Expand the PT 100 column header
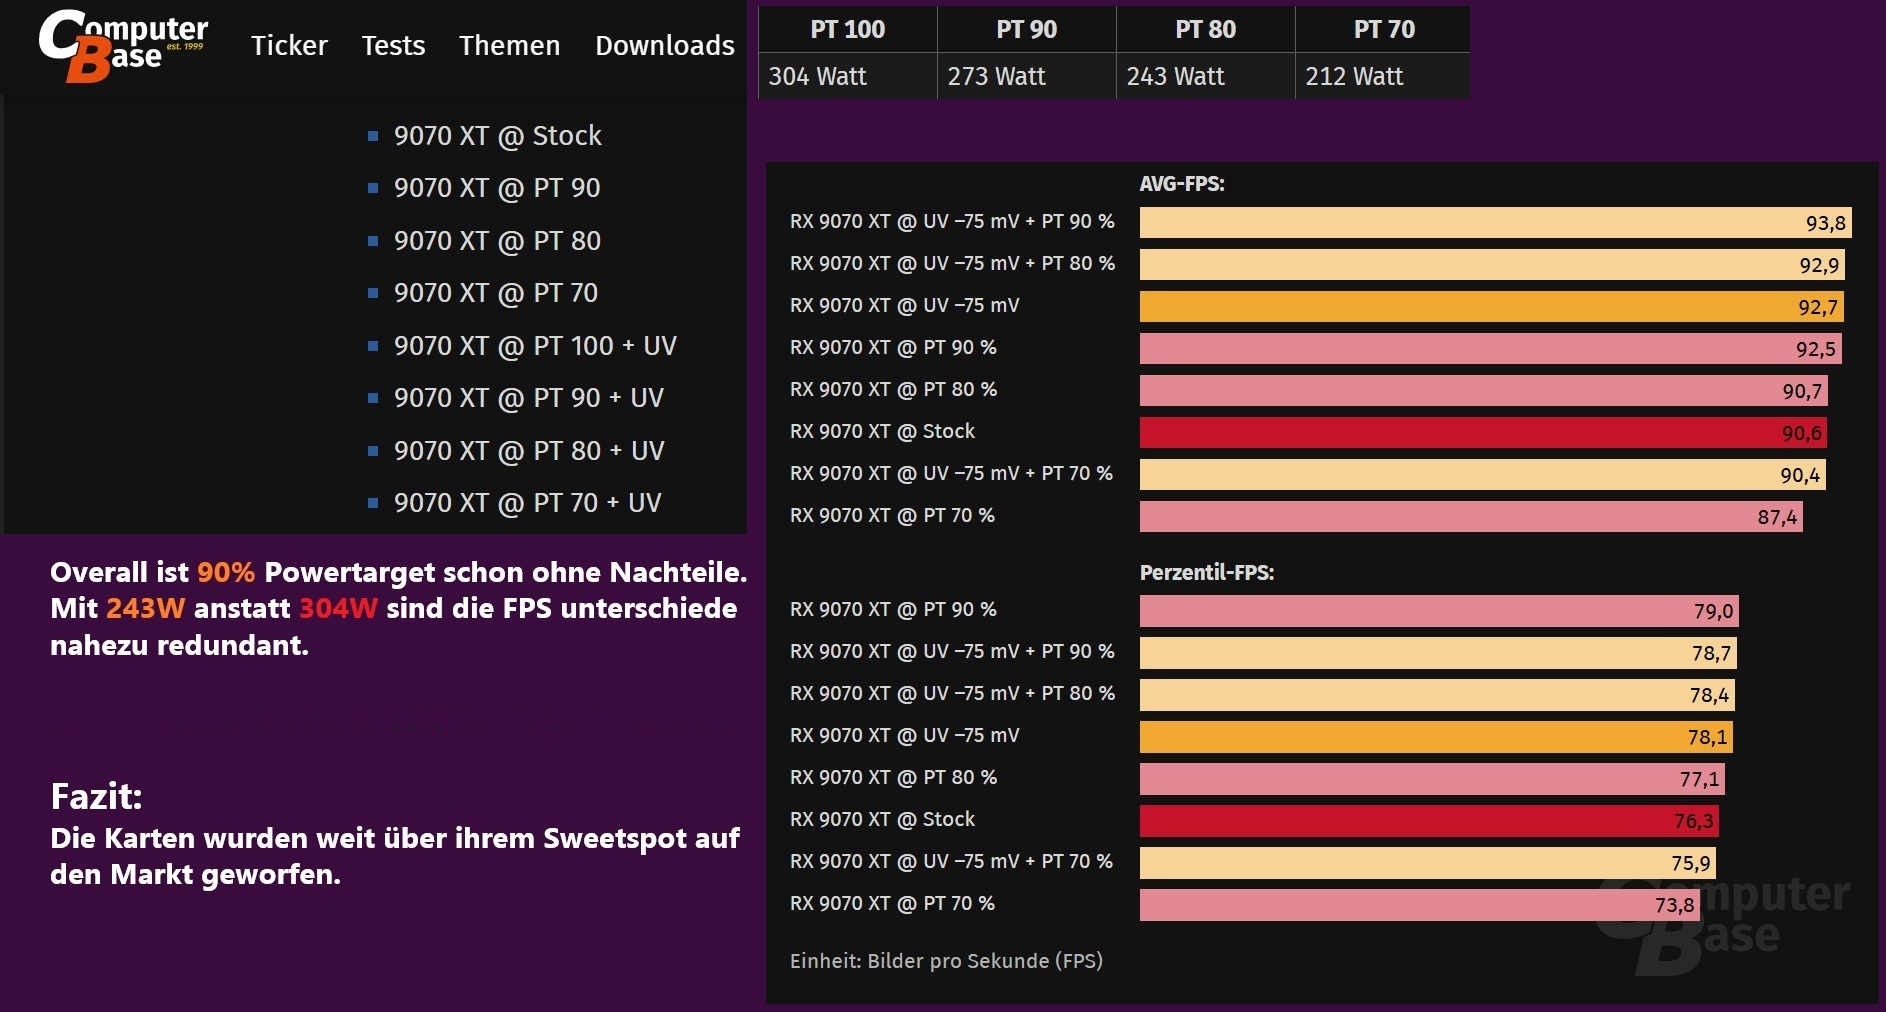This screenshot has height=1012, width=1886. (846, 29)
